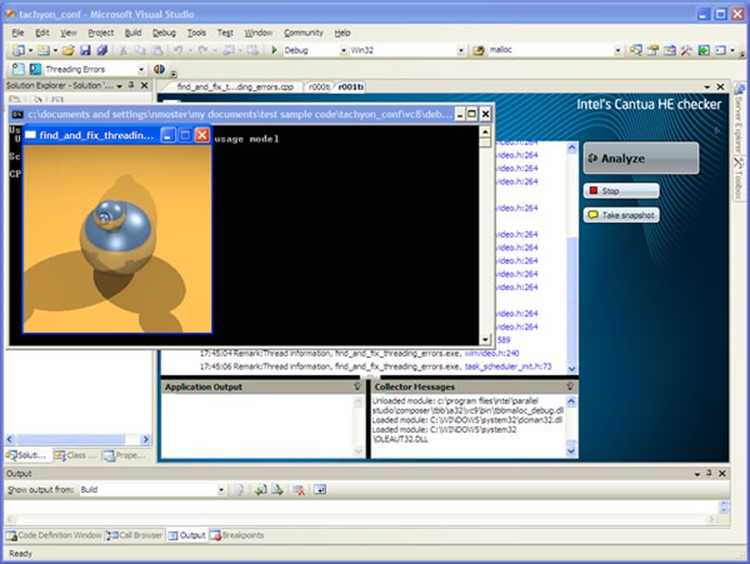Open the File menu
The height and width of the screenshot is (564, 750).
tap(18, 33)
